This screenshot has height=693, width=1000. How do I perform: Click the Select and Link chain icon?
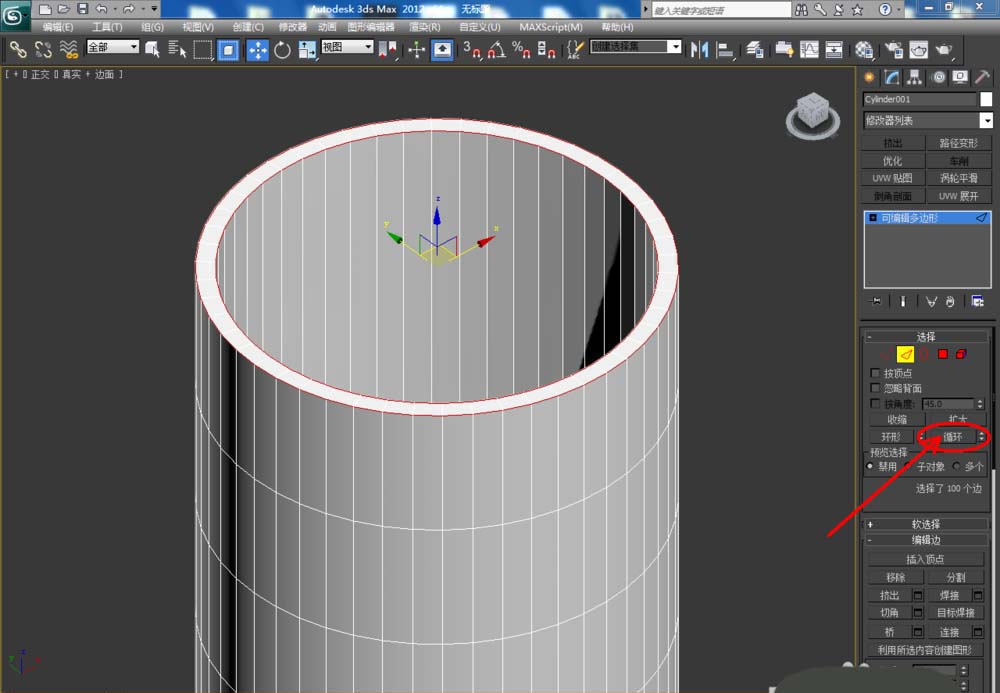18,49
